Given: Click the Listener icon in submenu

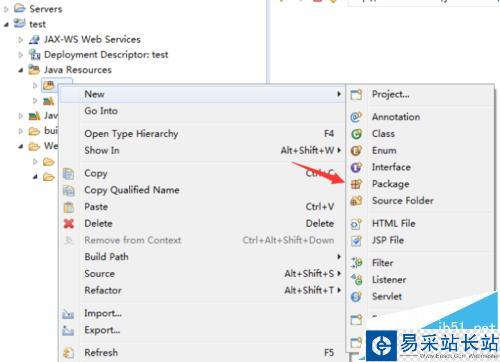Looking at the screenshot, I should [x=357, y=280].
